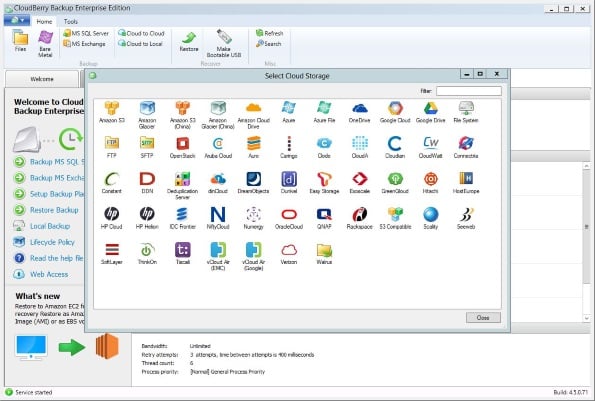The image size is (595, 401).
Task: Pick Google Drive storage
Action: click(x=430, y=112)
